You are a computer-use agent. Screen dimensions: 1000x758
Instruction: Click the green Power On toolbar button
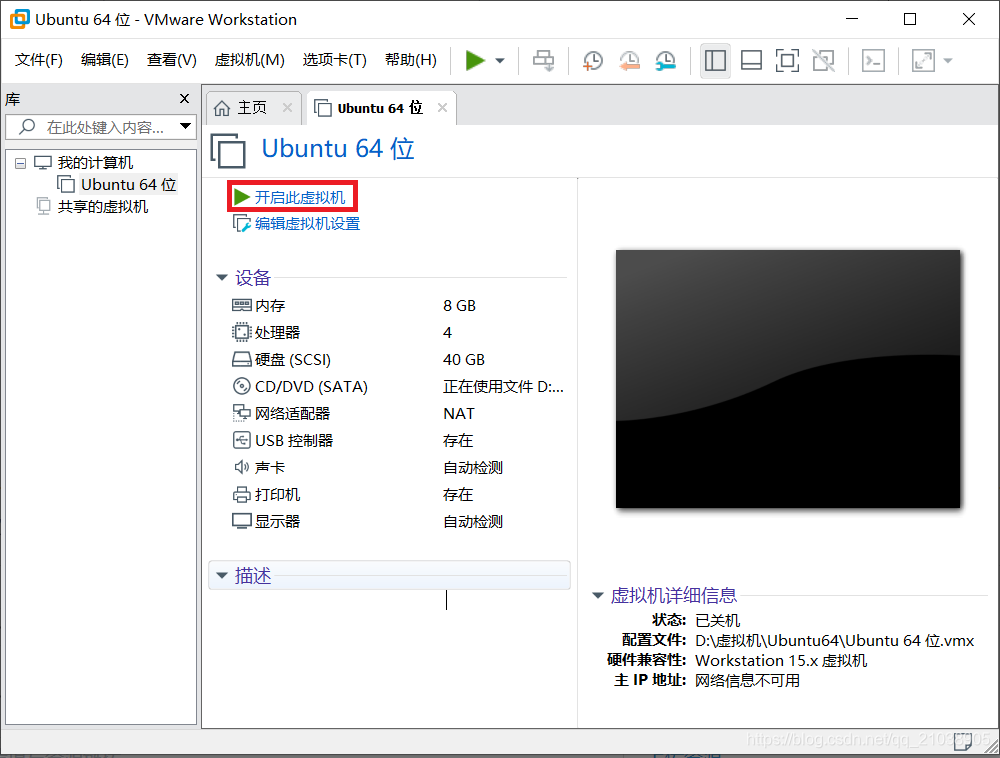pos(475,61)
